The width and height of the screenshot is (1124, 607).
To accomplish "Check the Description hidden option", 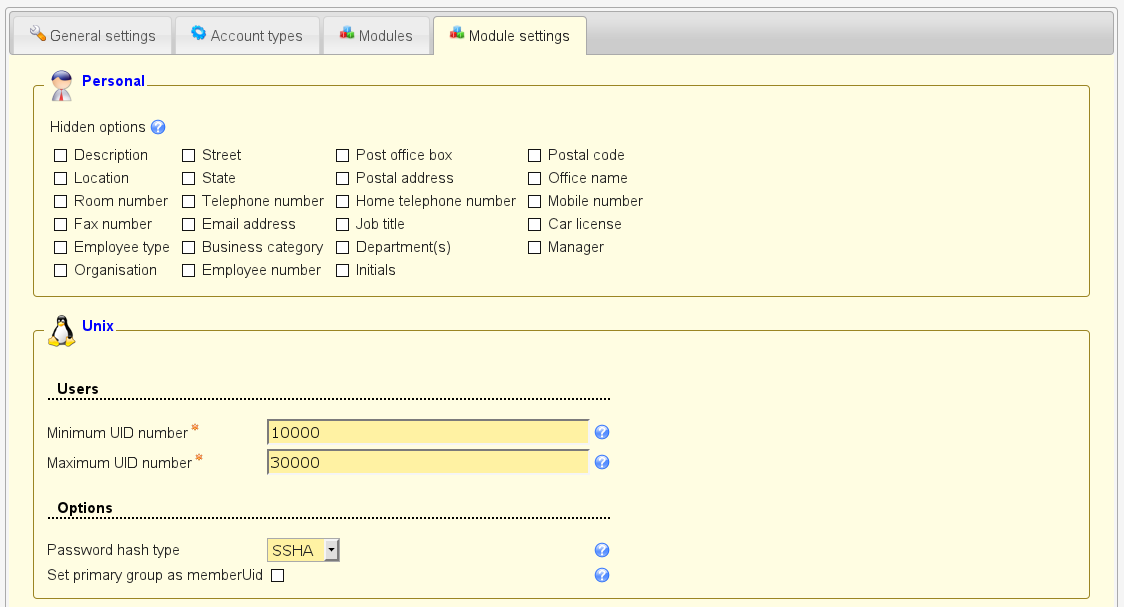I will (61, 155).
